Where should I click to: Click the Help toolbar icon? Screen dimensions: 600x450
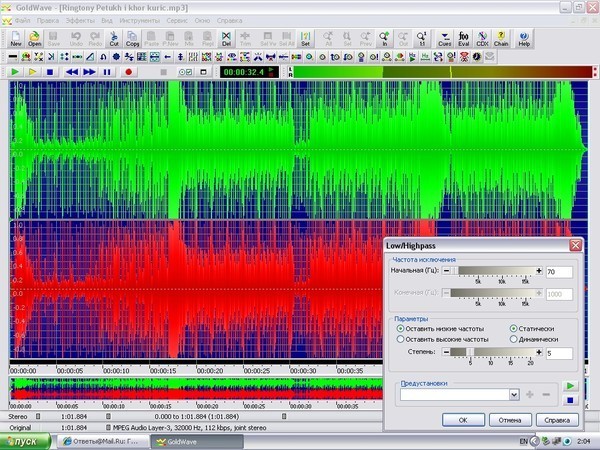(524, 39)
